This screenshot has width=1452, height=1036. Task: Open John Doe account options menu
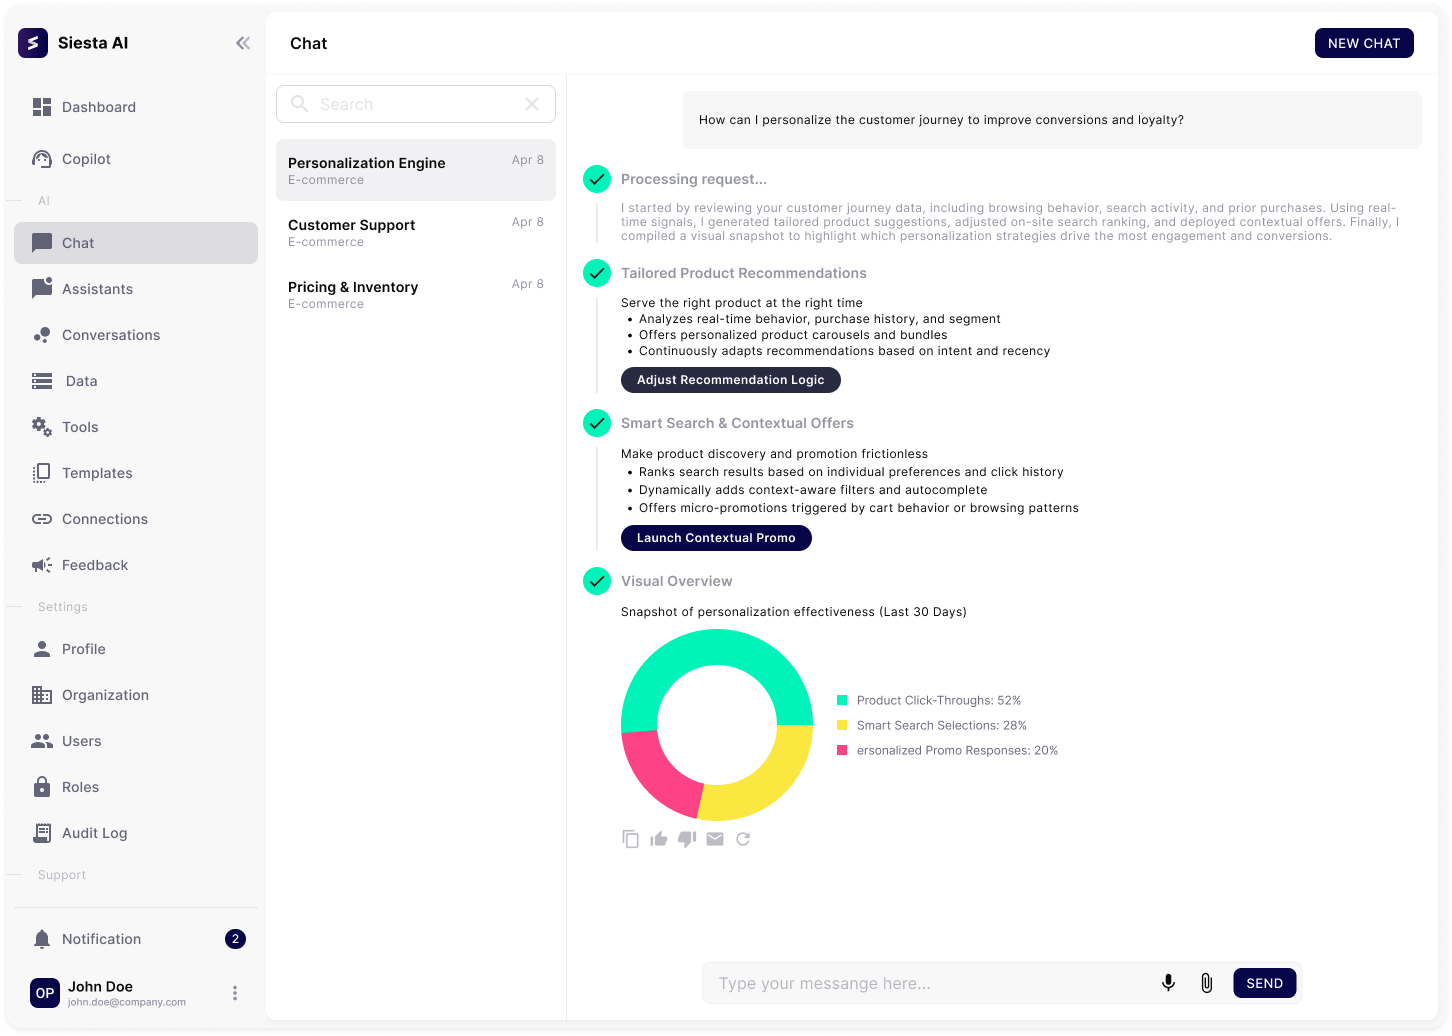point(235,993)
